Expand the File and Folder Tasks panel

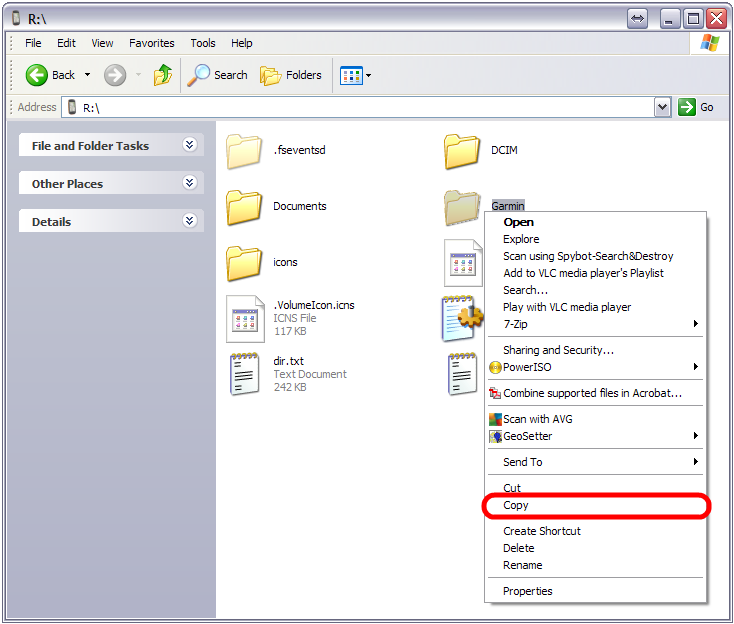point(189,145)
